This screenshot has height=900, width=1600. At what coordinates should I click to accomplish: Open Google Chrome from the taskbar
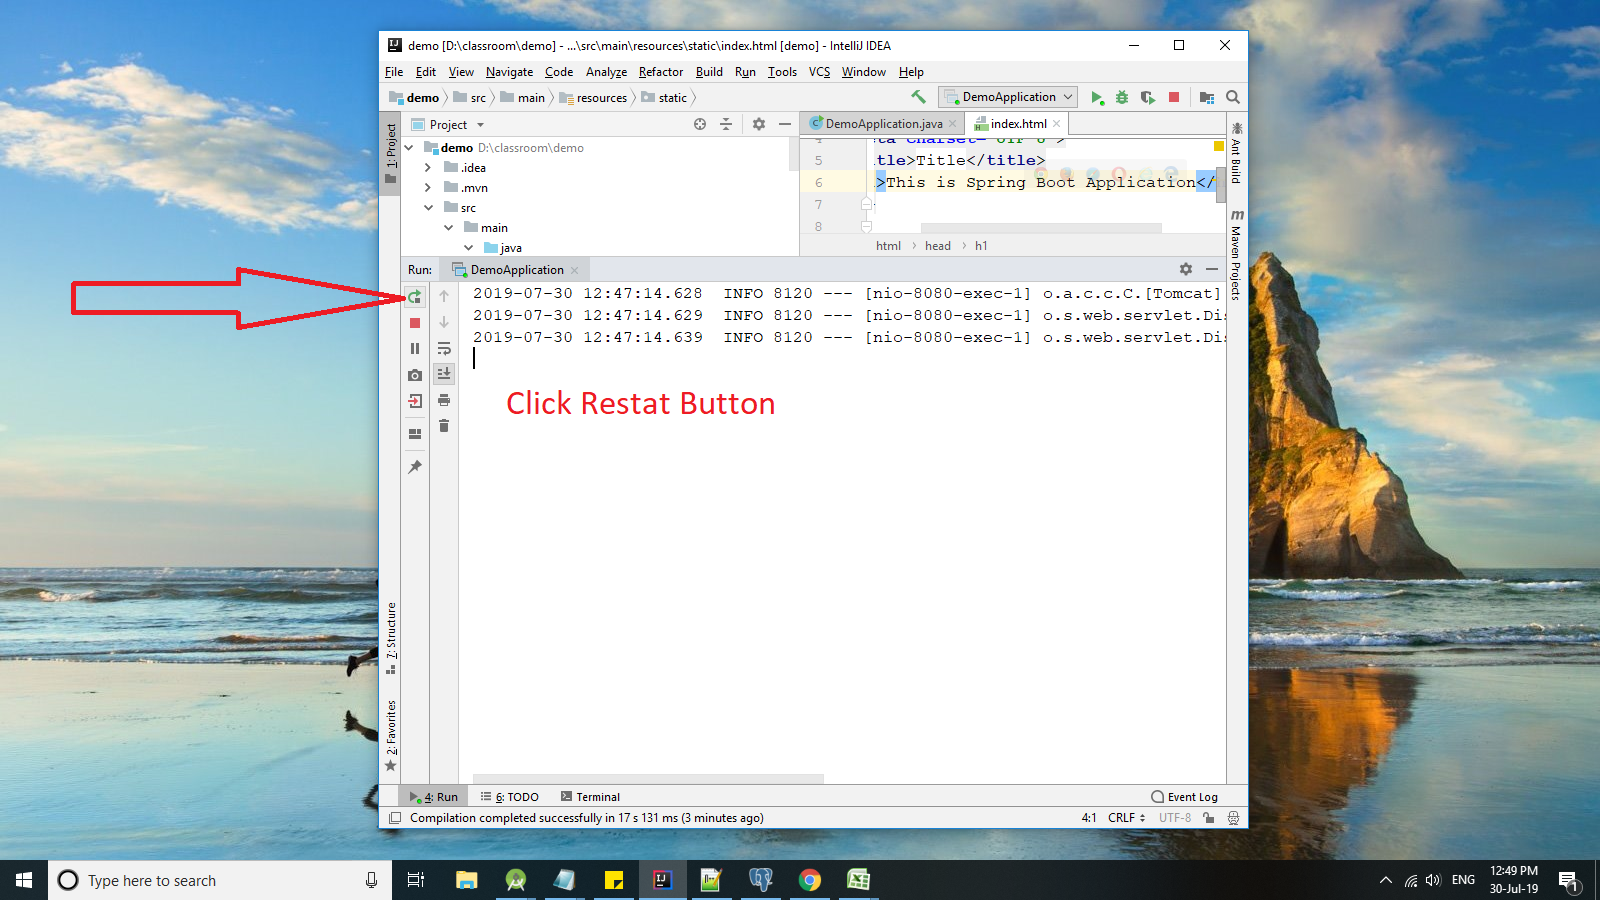[x=810, y=880]
